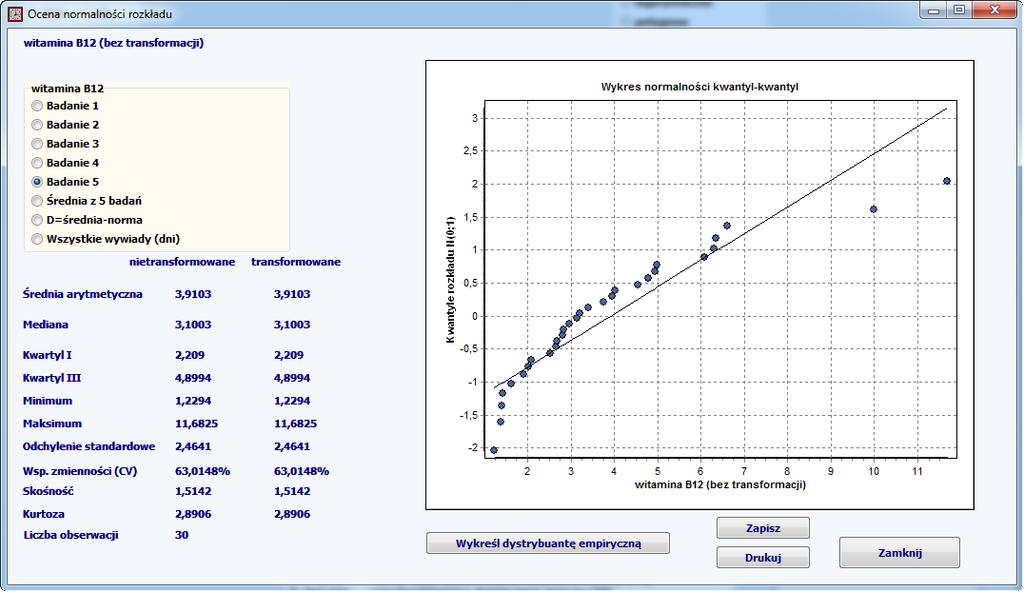Click the Skośność label
Image resolution: width=1024 pixels, height=592 pixels.
(x=48, y=491)
